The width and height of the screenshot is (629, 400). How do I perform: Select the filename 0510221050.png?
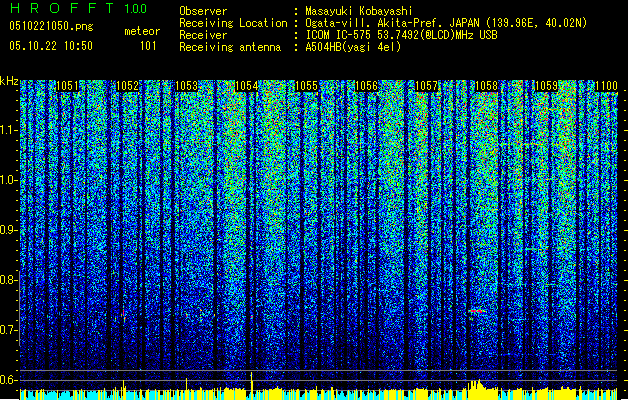tap(51, 26)
